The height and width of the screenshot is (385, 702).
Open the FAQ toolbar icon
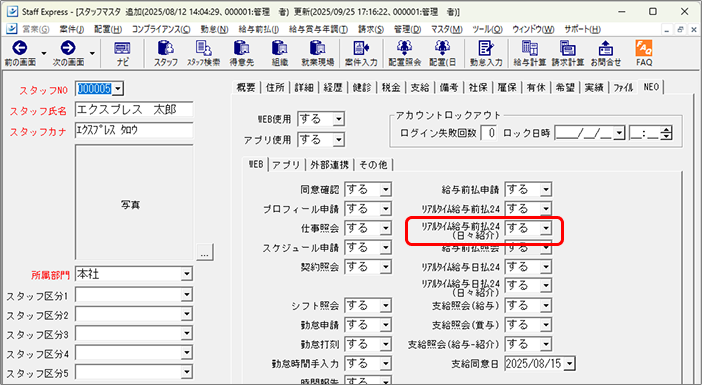644,53
